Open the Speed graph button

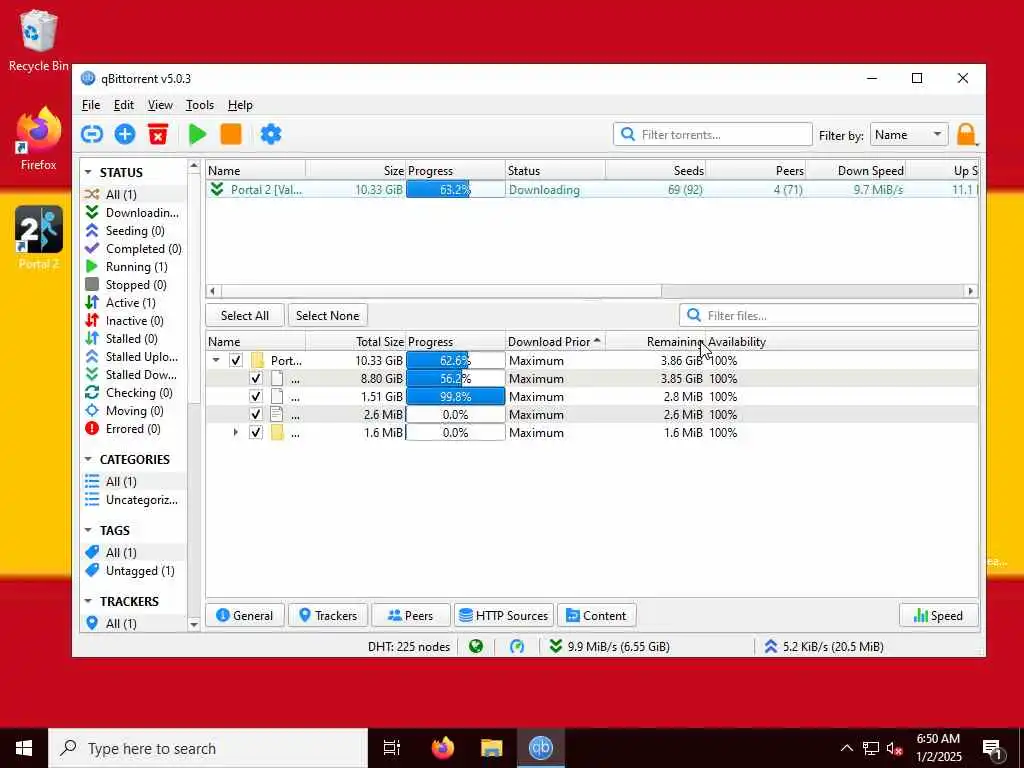click(939, 615)
